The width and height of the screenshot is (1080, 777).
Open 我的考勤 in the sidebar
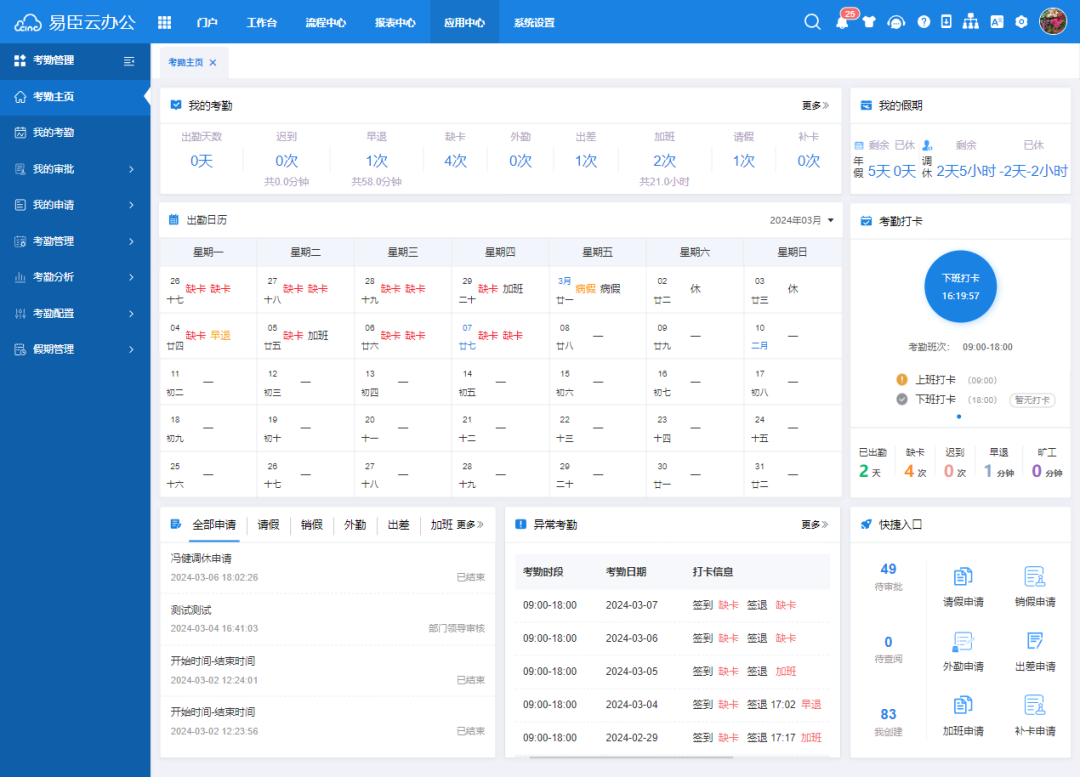tap(75, 132)
